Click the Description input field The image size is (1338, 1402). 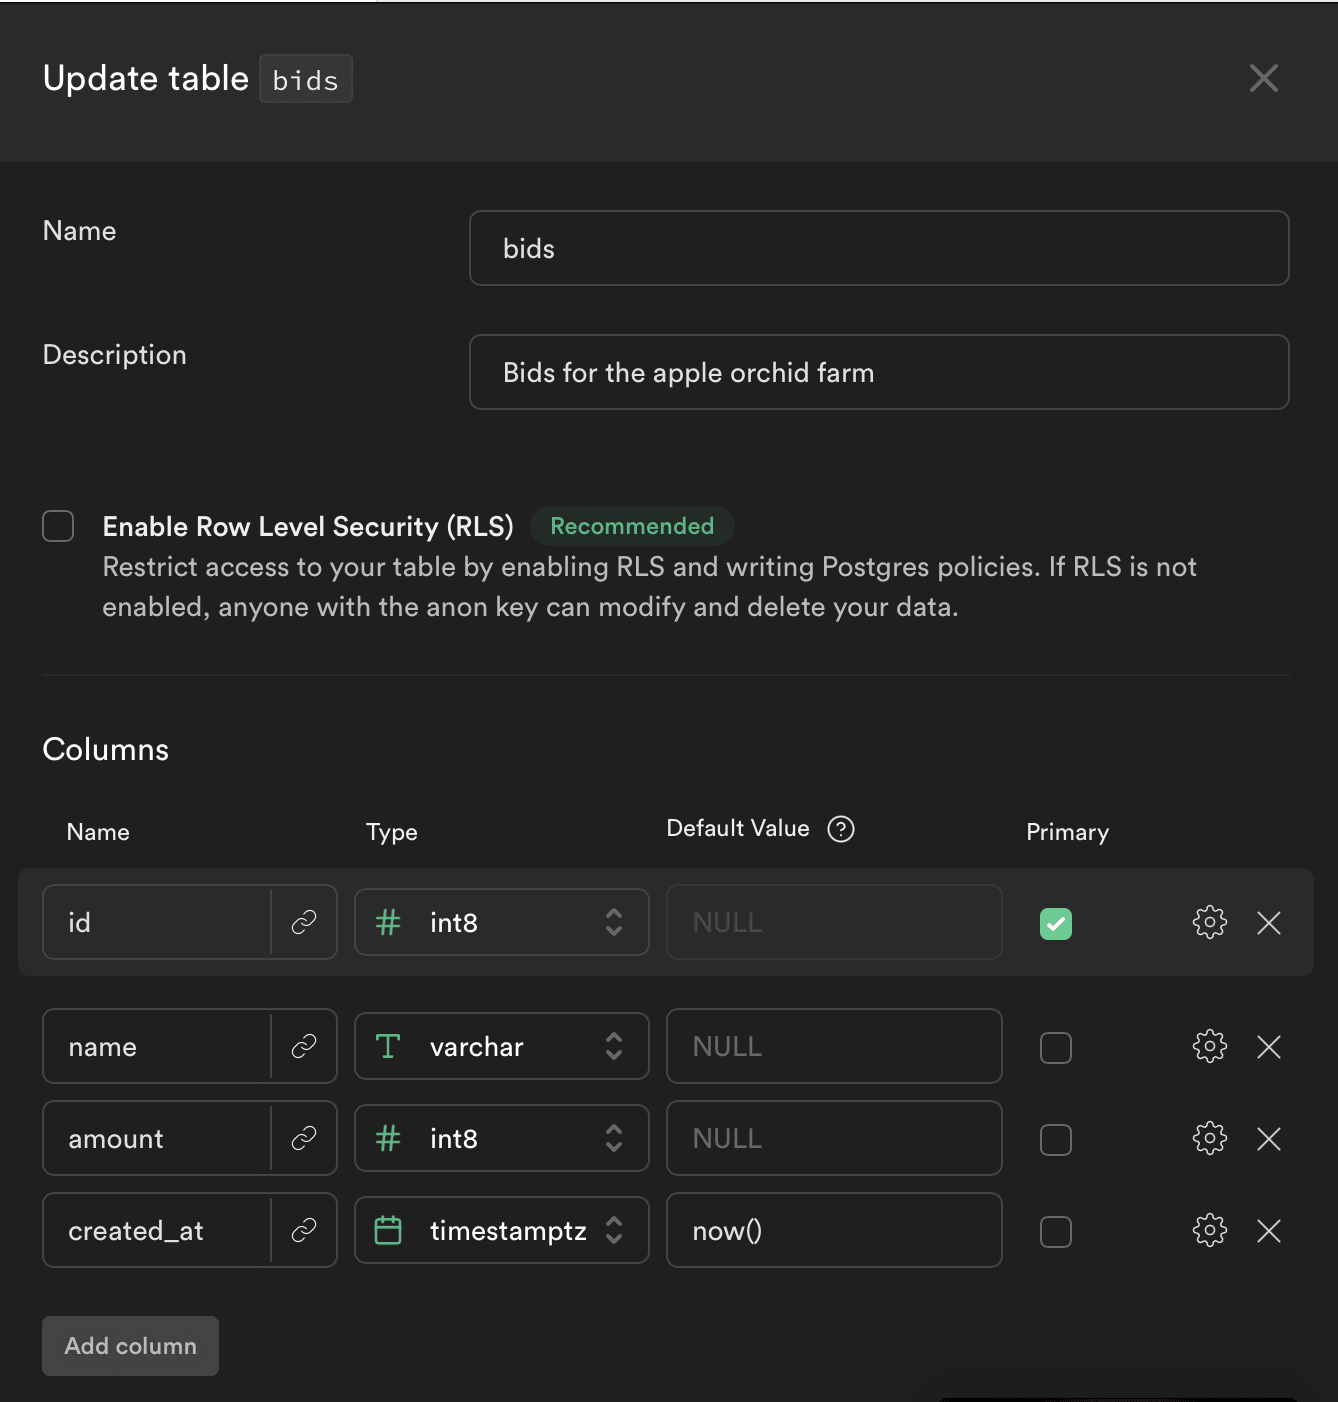coord(879,372)
